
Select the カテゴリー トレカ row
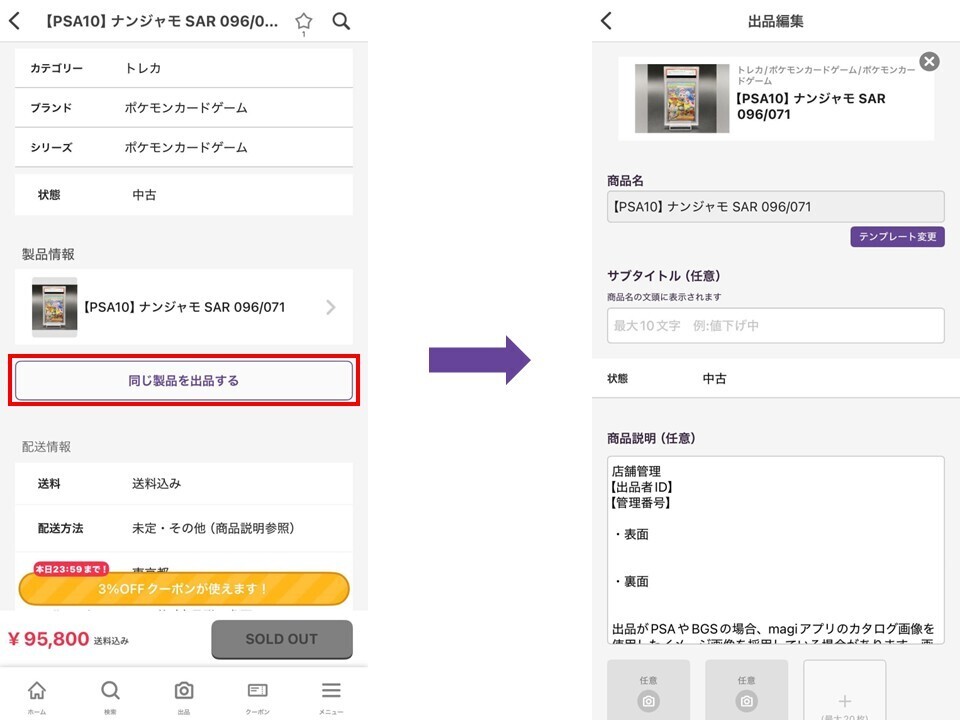184,68
